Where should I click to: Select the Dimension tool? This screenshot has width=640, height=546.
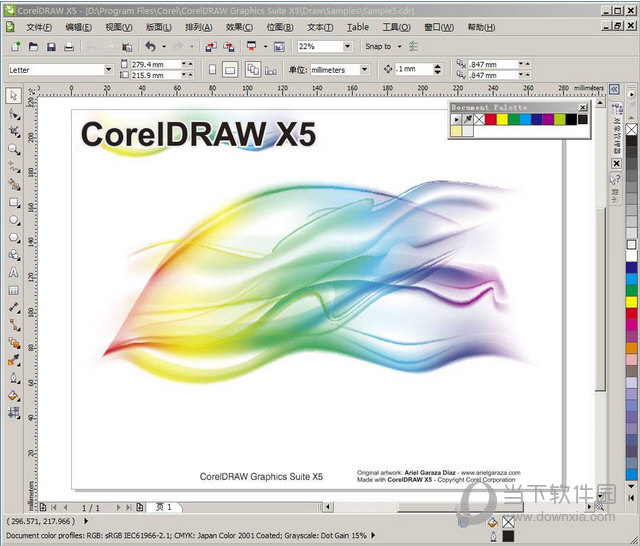[x=14, y=307]
